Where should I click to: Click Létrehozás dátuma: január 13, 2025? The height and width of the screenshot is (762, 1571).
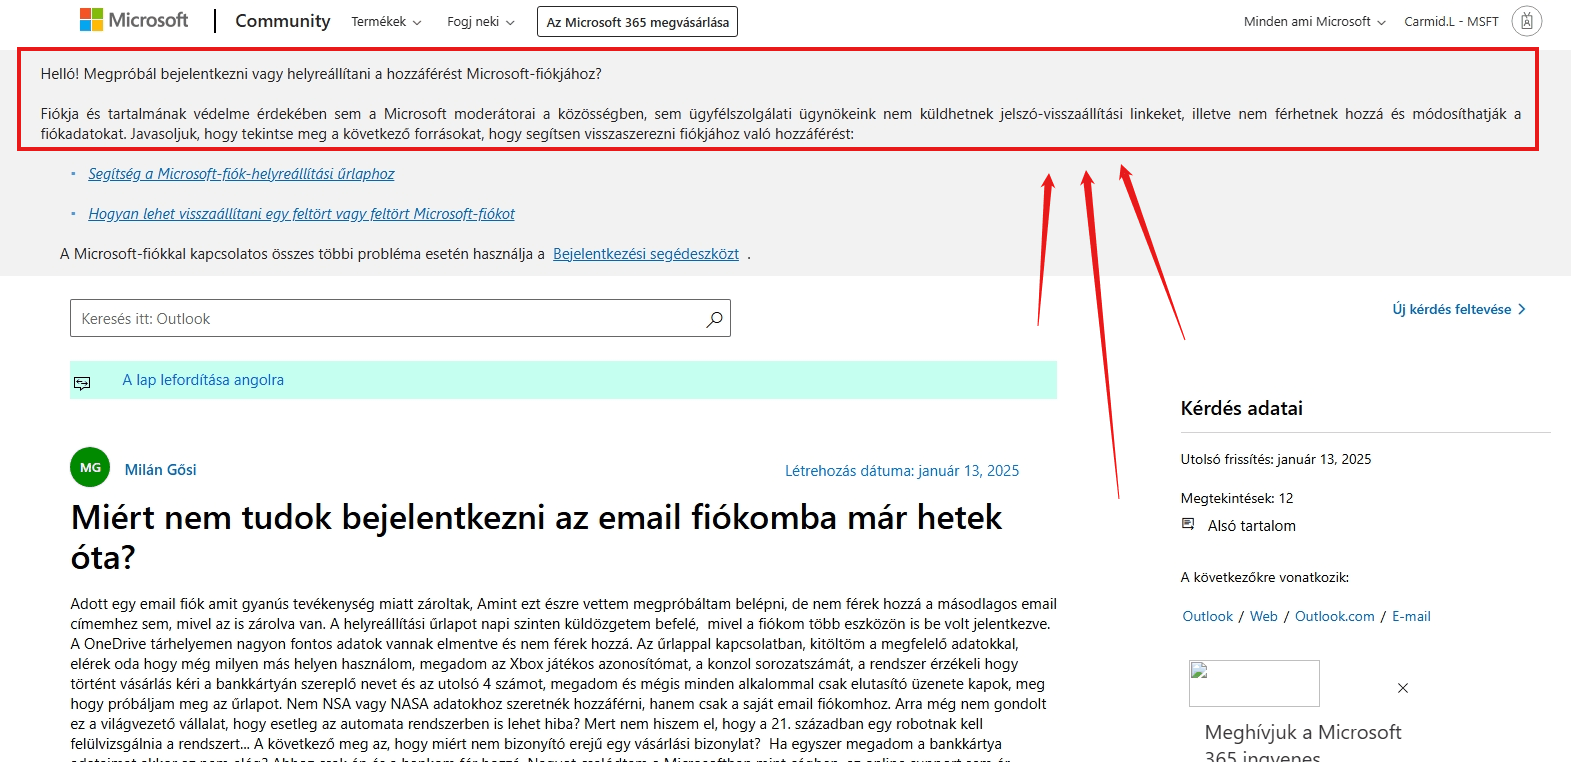pos(901,471)
